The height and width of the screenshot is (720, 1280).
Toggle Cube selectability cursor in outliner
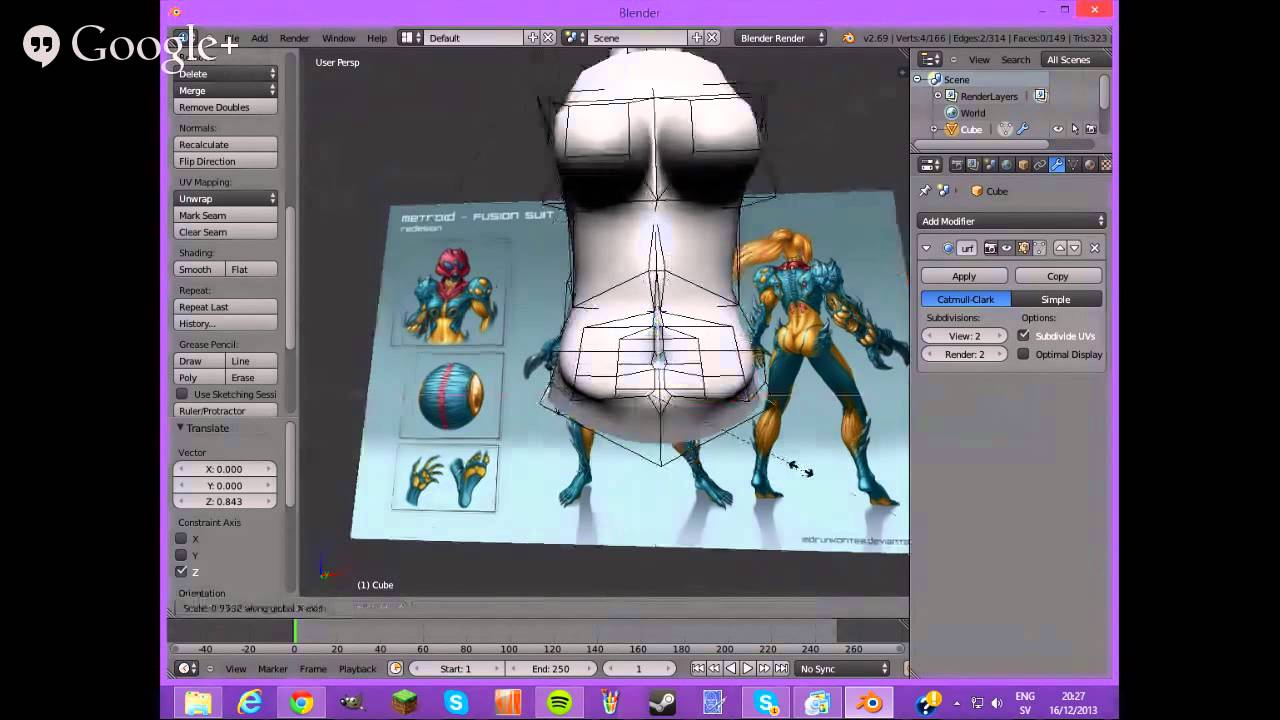[1075, 129]
